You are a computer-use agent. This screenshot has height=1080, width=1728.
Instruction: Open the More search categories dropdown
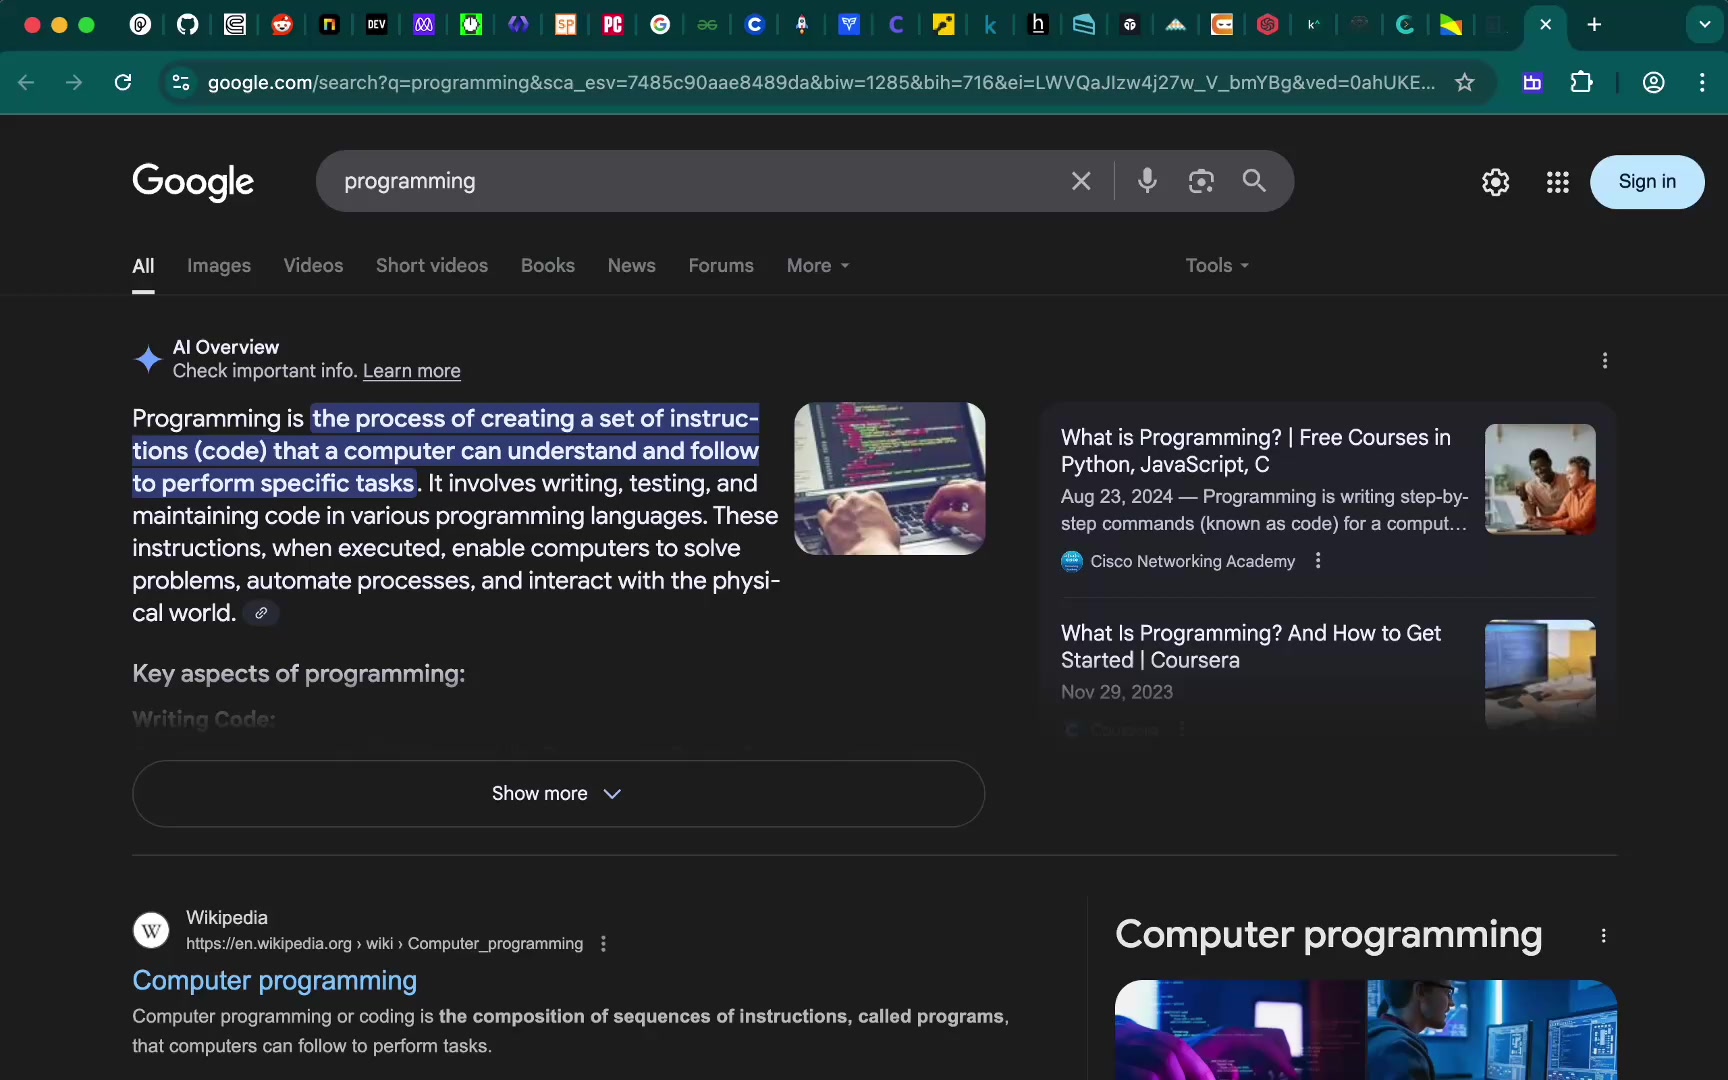point(817,265)
